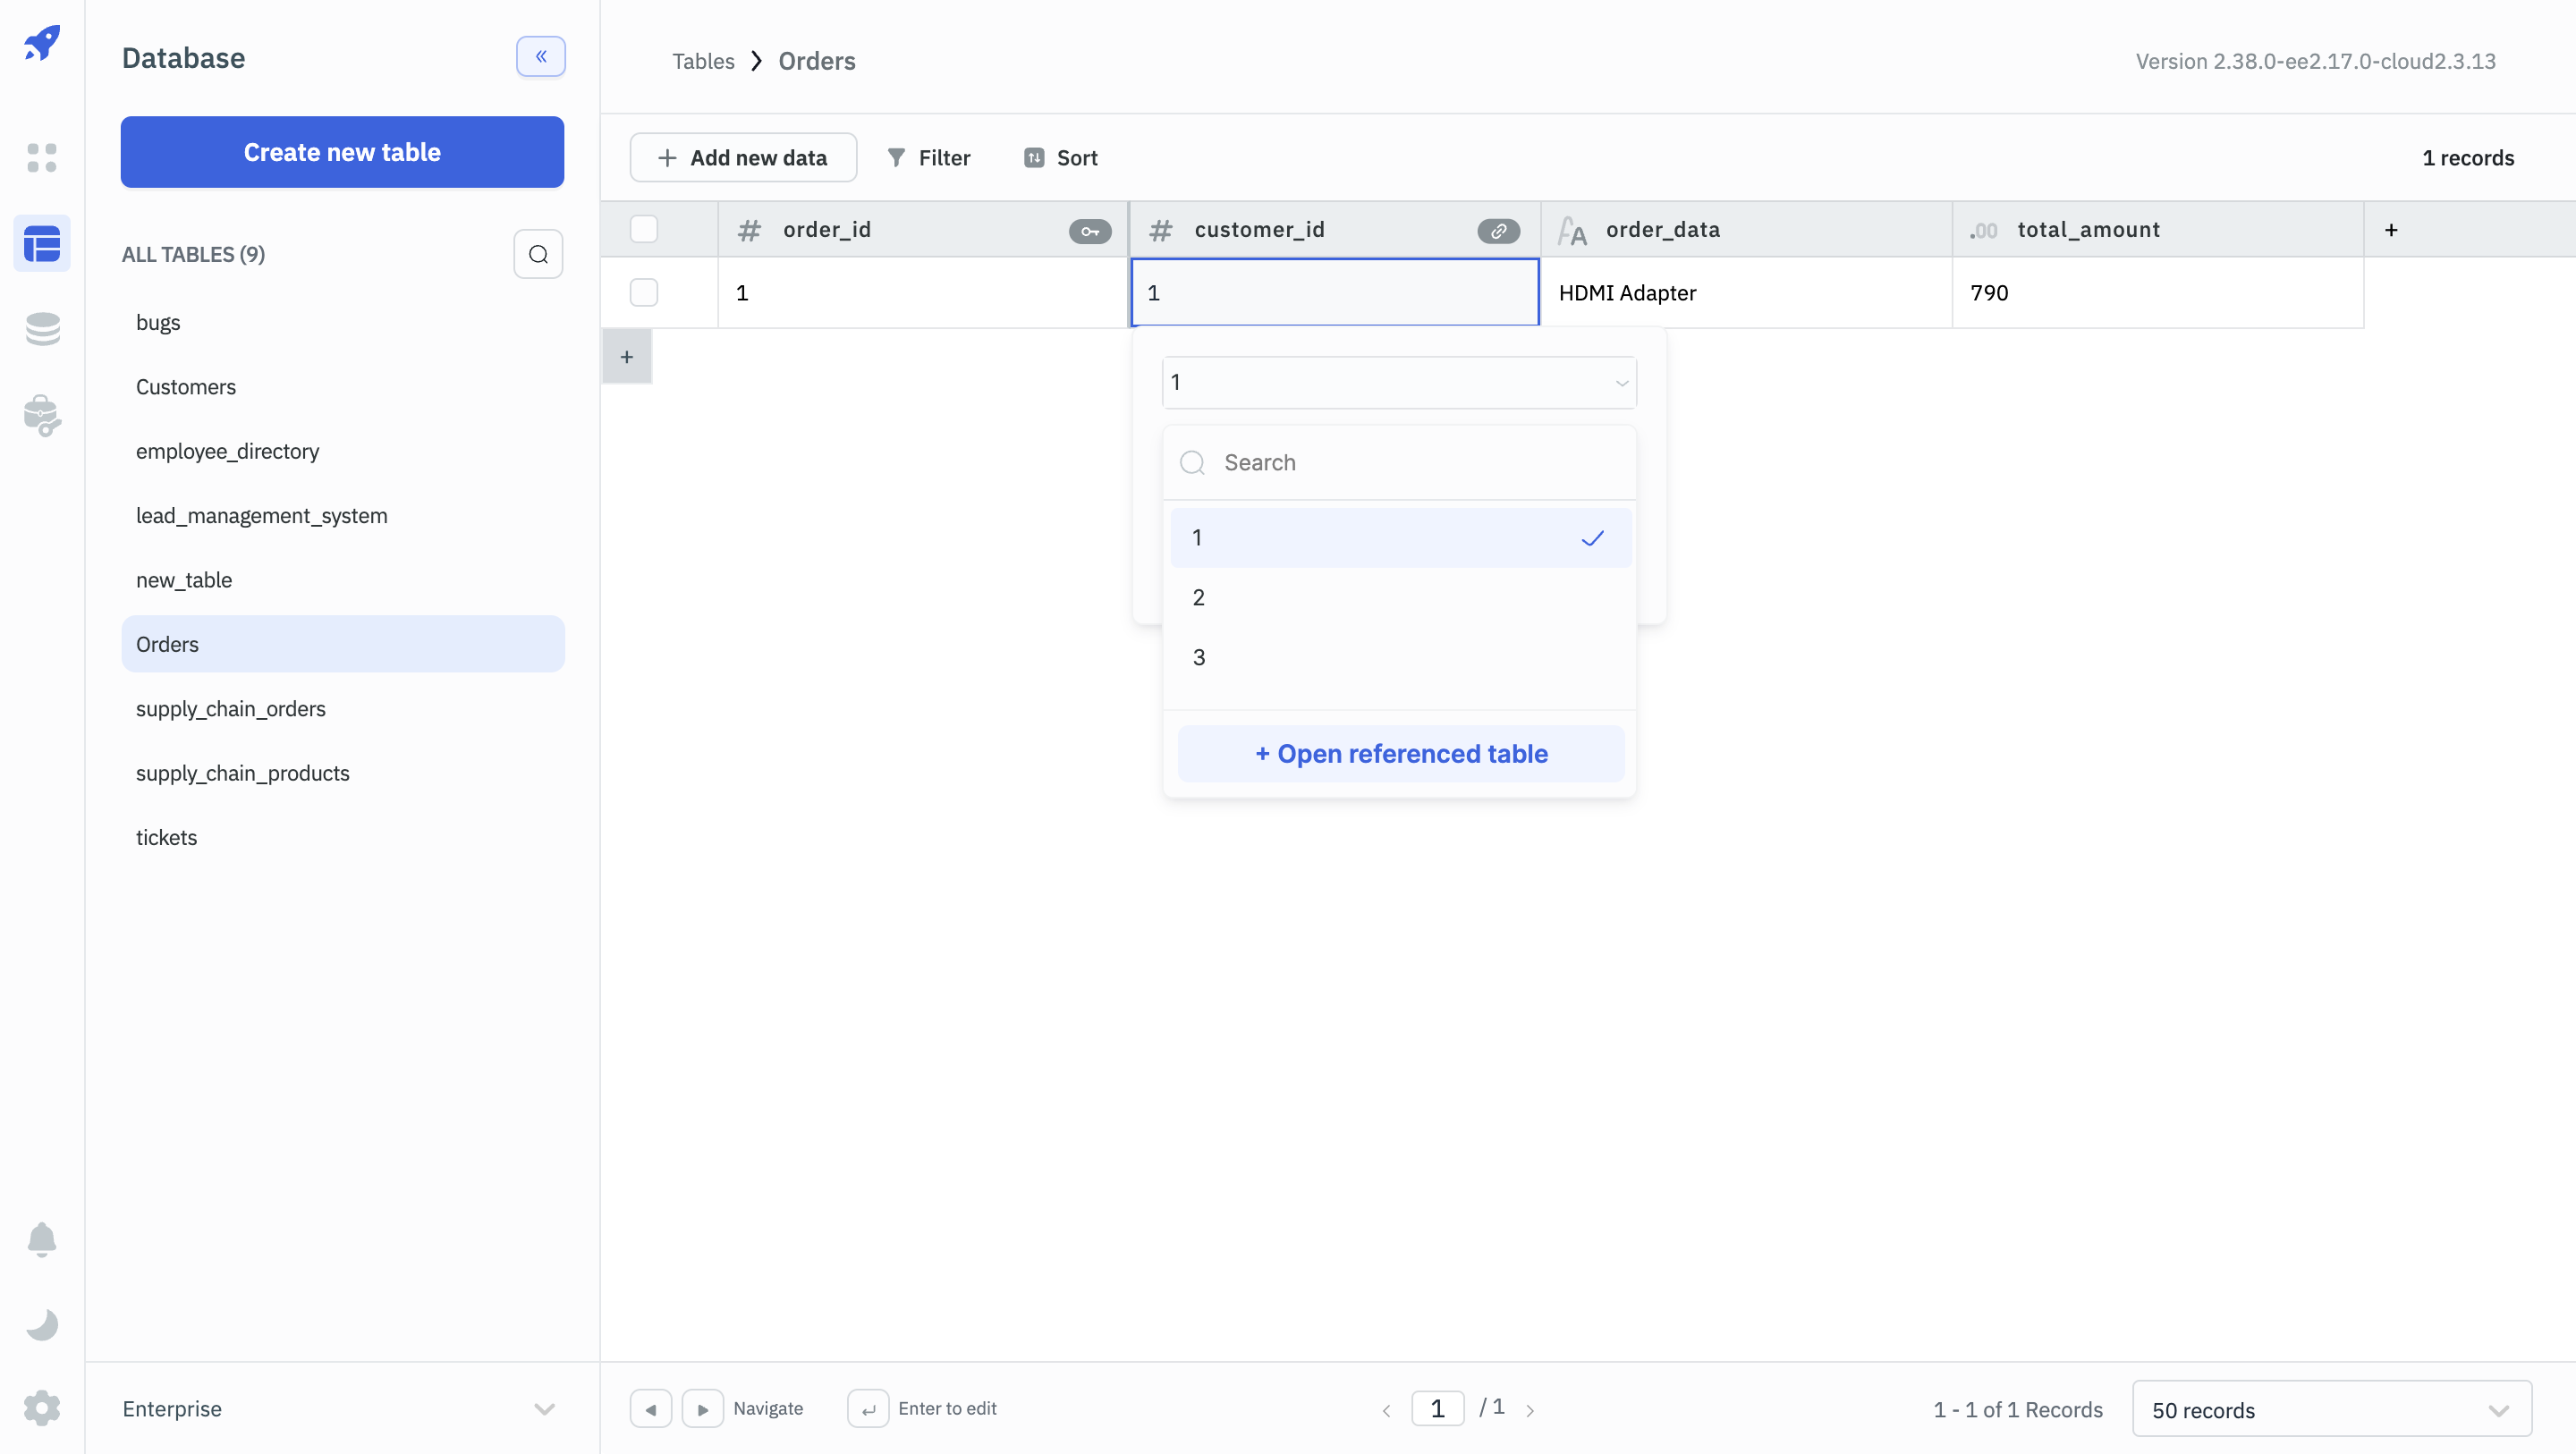Open the Customers table in the sidebar
Image resolution: width=2576 pixels, height=1454 pixels.
(186, 387)
